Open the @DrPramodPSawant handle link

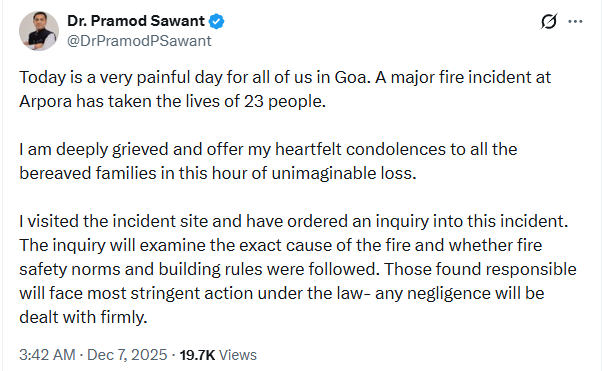click(x=139, y=41)
